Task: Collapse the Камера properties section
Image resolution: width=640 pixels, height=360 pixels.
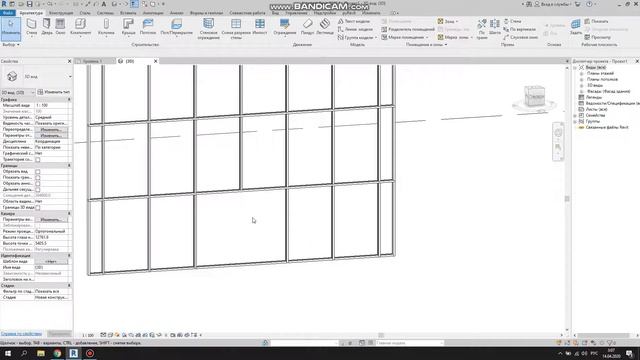Action: 69,213
